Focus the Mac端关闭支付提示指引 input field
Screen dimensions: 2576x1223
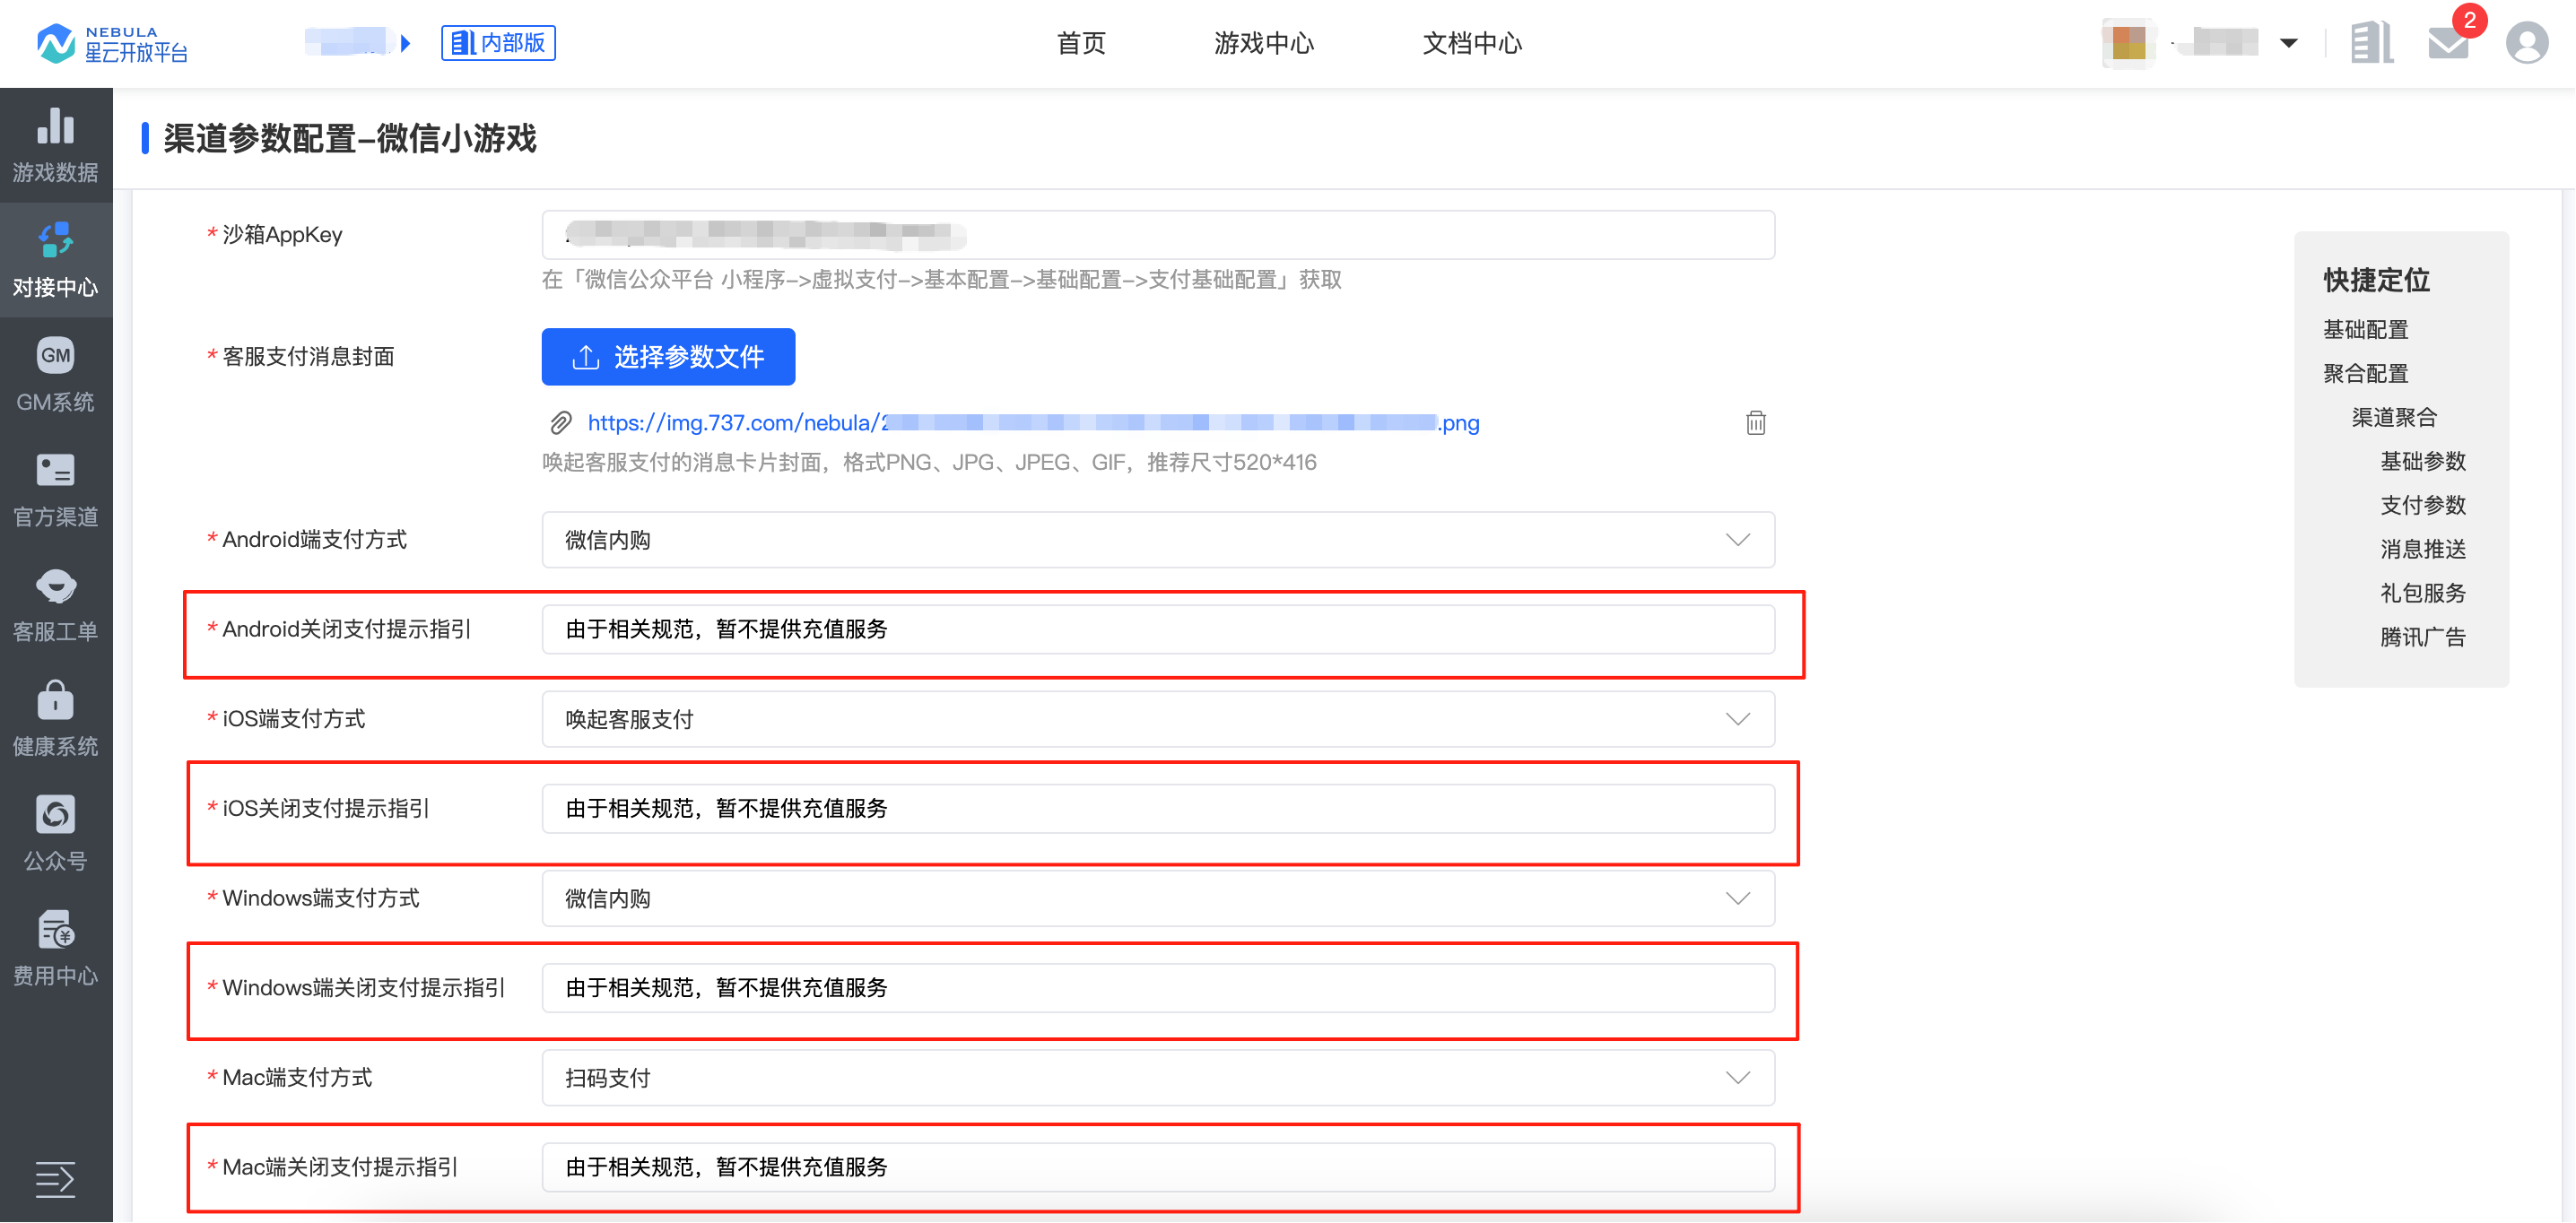(x=1158, y=1167)
